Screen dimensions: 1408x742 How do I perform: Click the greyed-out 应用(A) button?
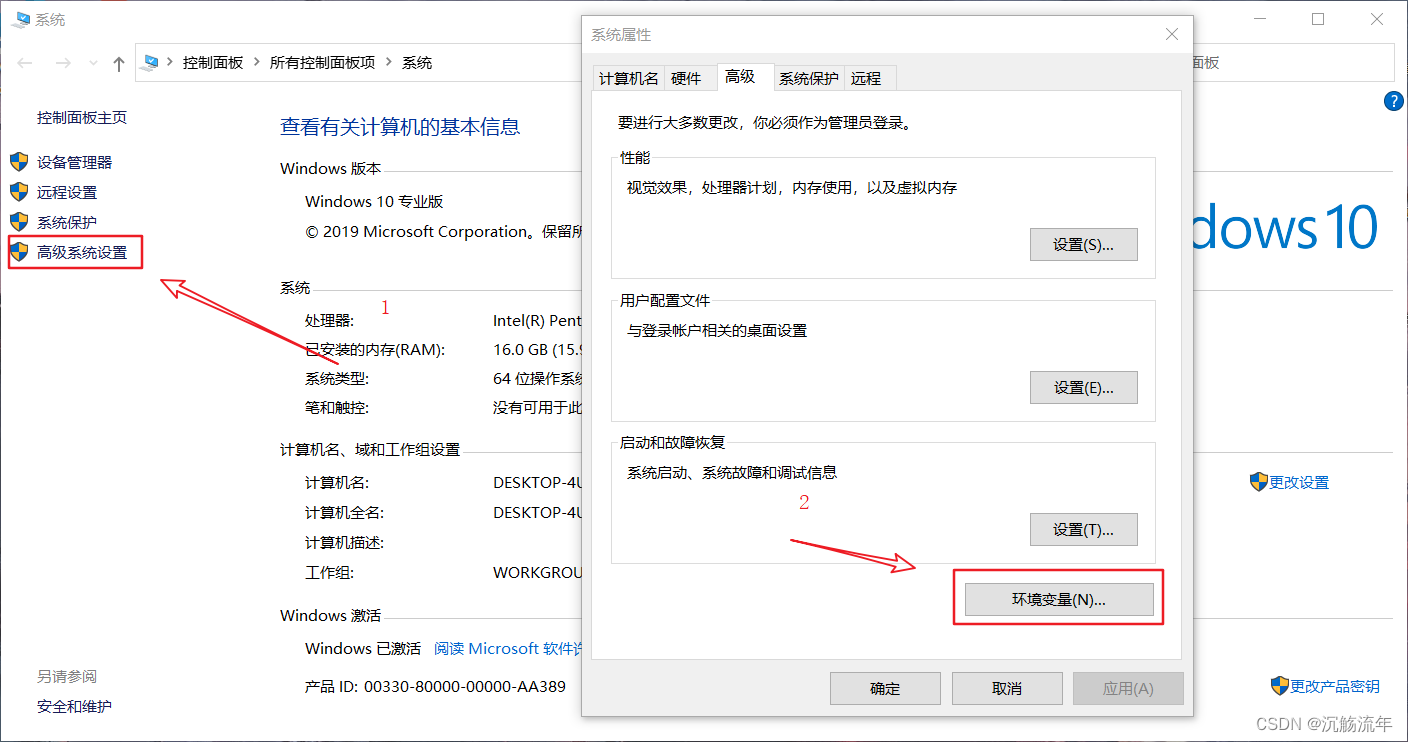pos(1128,688)
